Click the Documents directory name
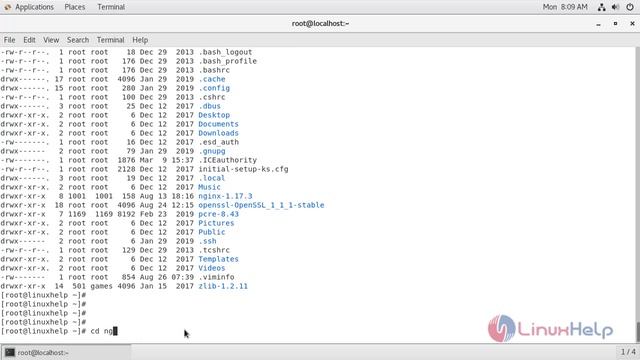 coord(218,124)
